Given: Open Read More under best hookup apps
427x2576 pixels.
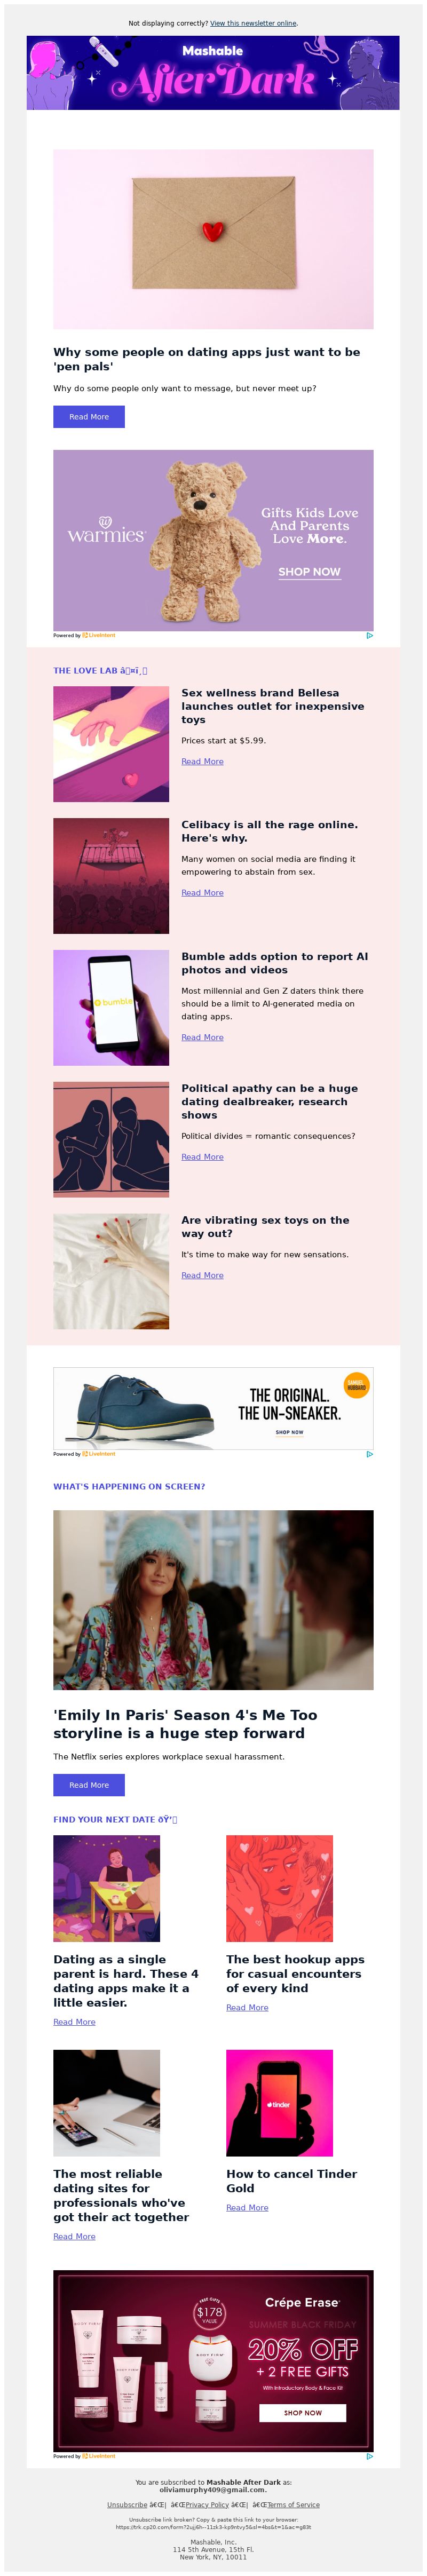Looking at the screenshot, I should (x=247, y=2008).
